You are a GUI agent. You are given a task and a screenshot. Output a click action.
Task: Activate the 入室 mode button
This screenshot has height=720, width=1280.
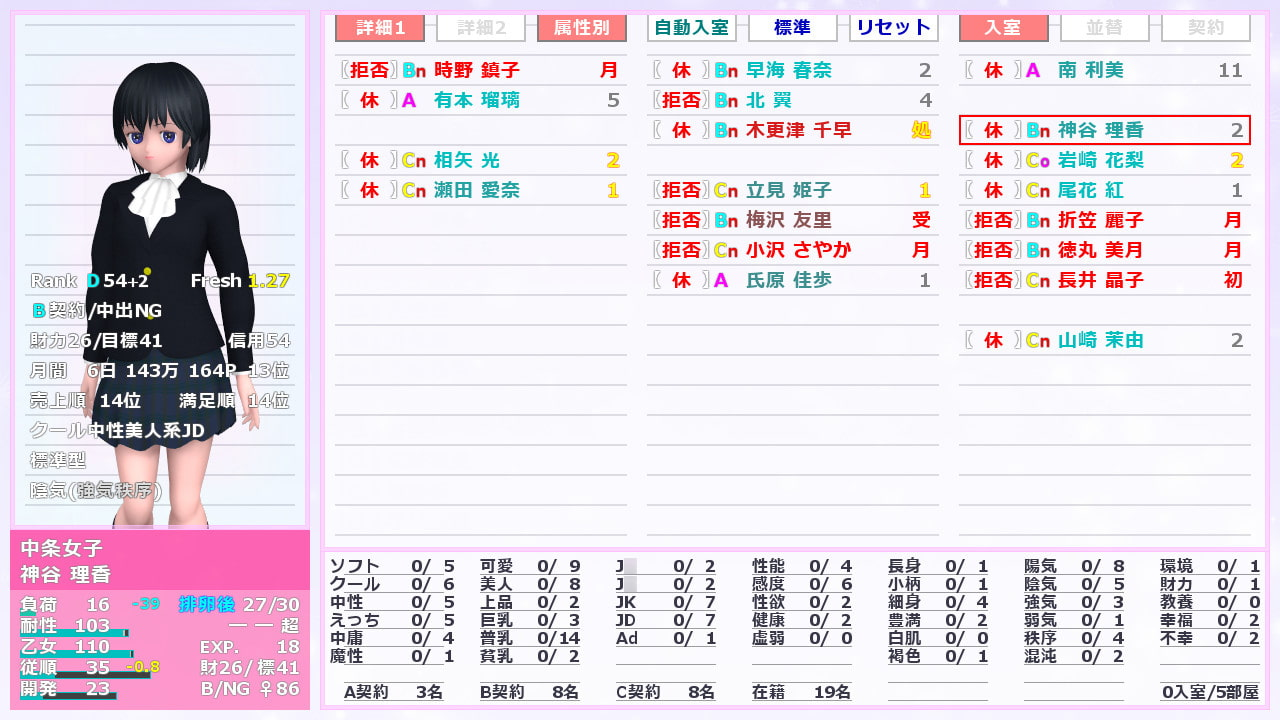tap(1003, 27)
